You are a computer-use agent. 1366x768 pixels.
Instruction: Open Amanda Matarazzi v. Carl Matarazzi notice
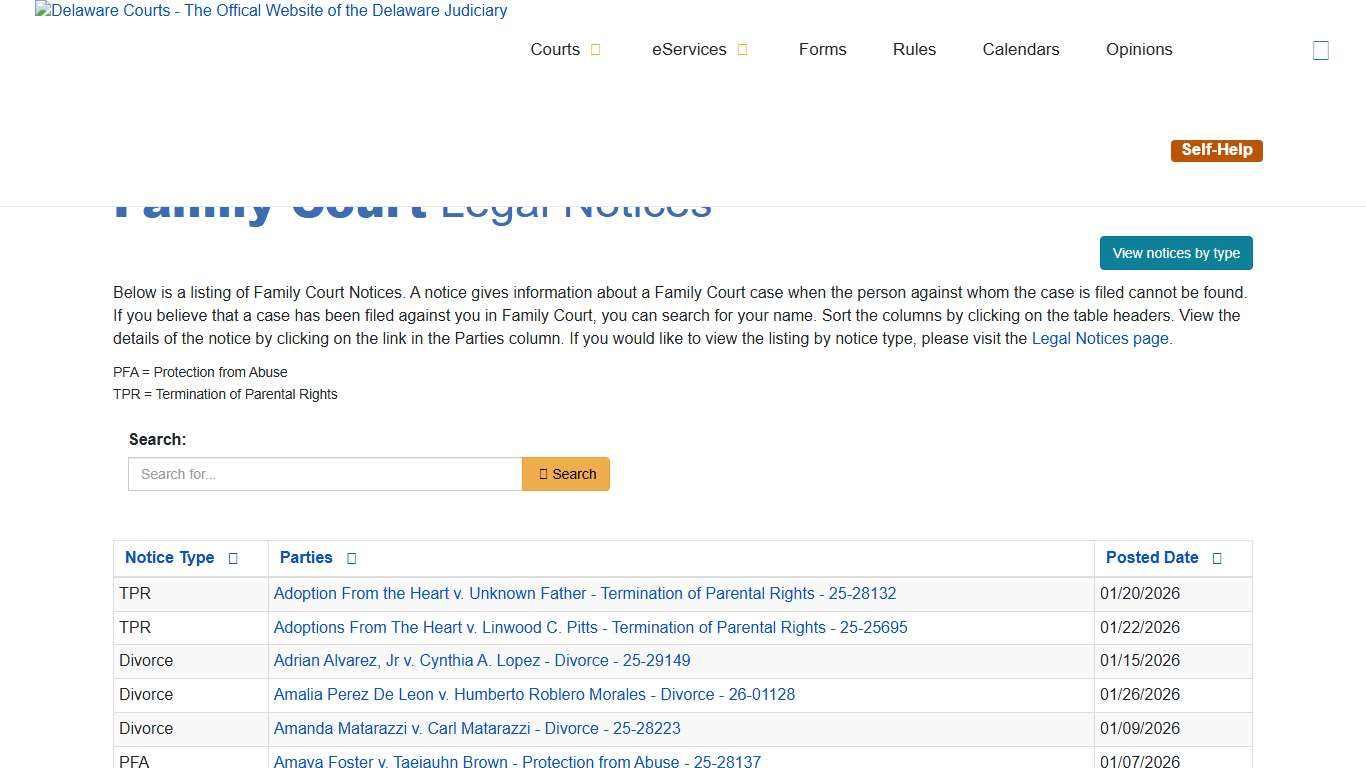coord(476,729)
